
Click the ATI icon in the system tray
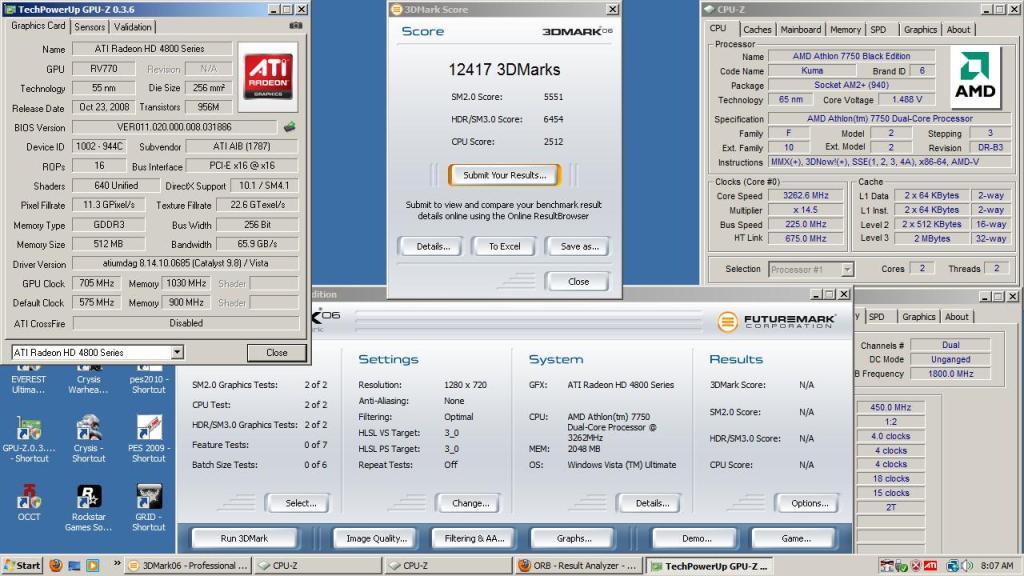pyautogui.click(x=930, y=566)
